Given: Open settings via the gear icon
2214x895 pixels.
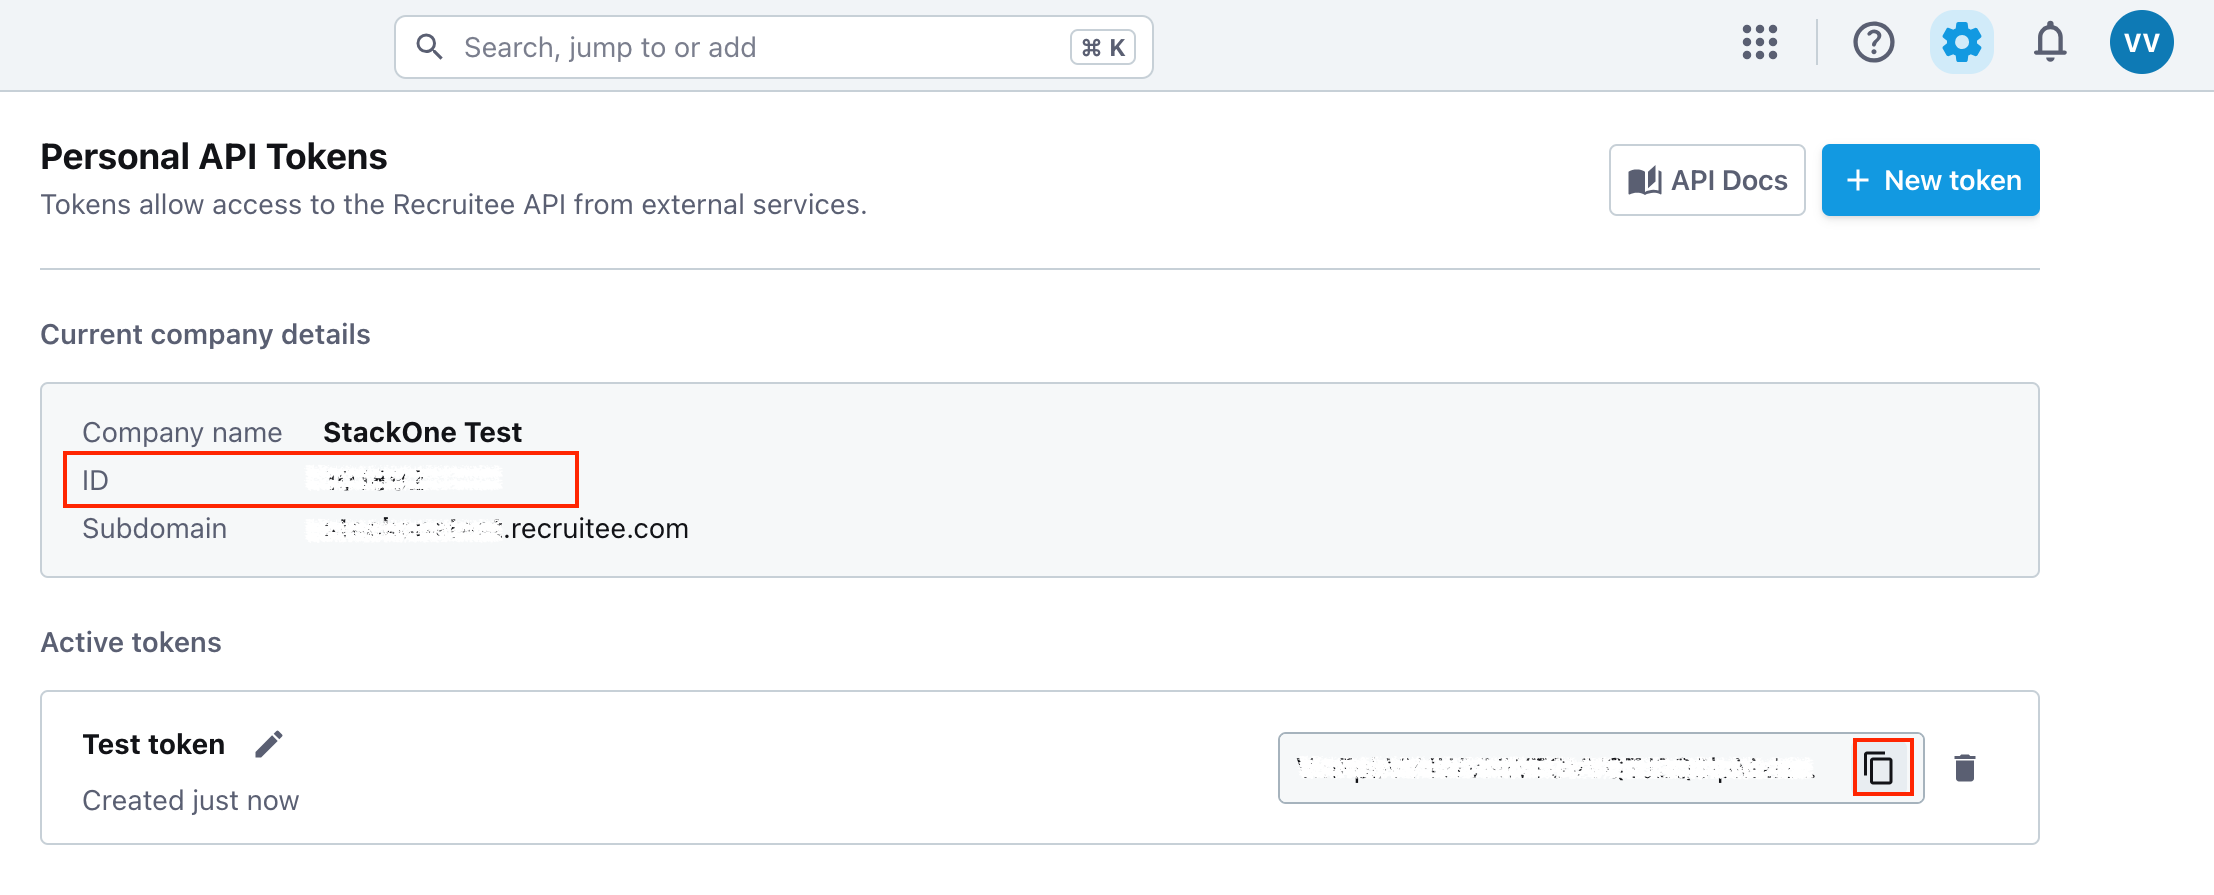Looking at the screenshot, I should pyautogui.click(x=1960, y=43).
